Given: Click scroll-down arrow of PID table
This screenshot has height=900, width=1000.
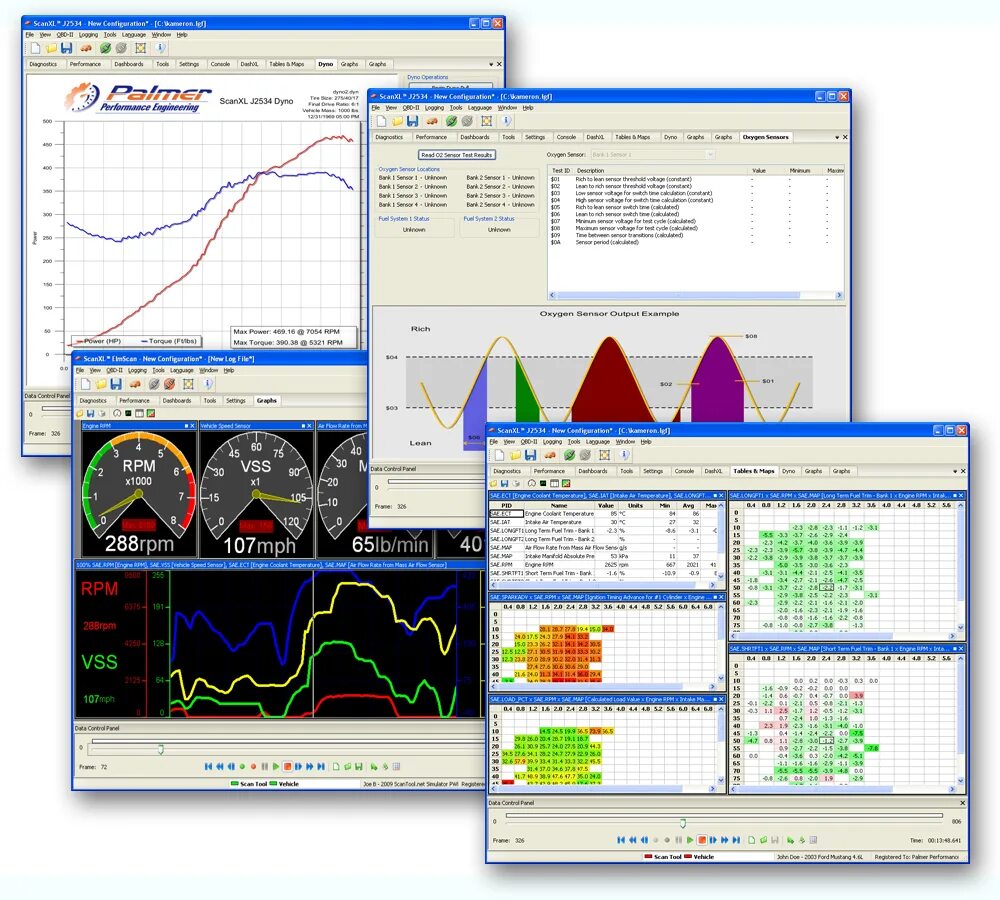Looking at the screenshot, I should 721,576.
